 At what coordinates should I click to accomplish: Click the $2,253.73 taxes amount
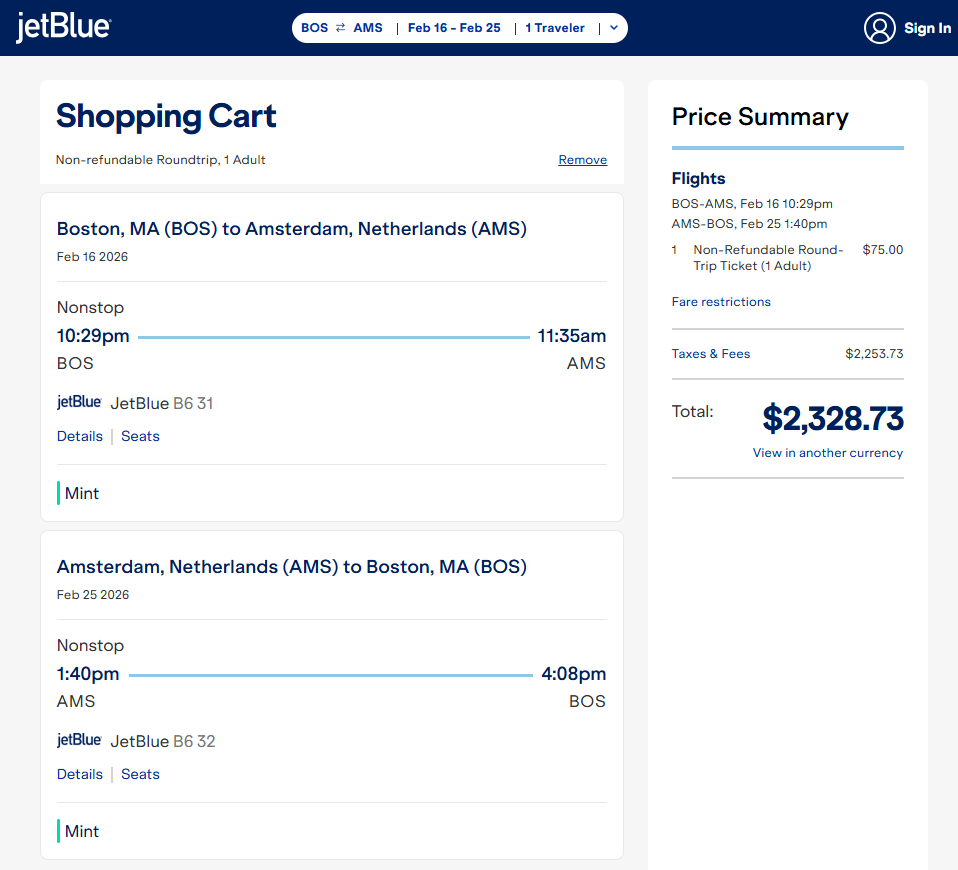pyautogui.click(x=874, y=354)
